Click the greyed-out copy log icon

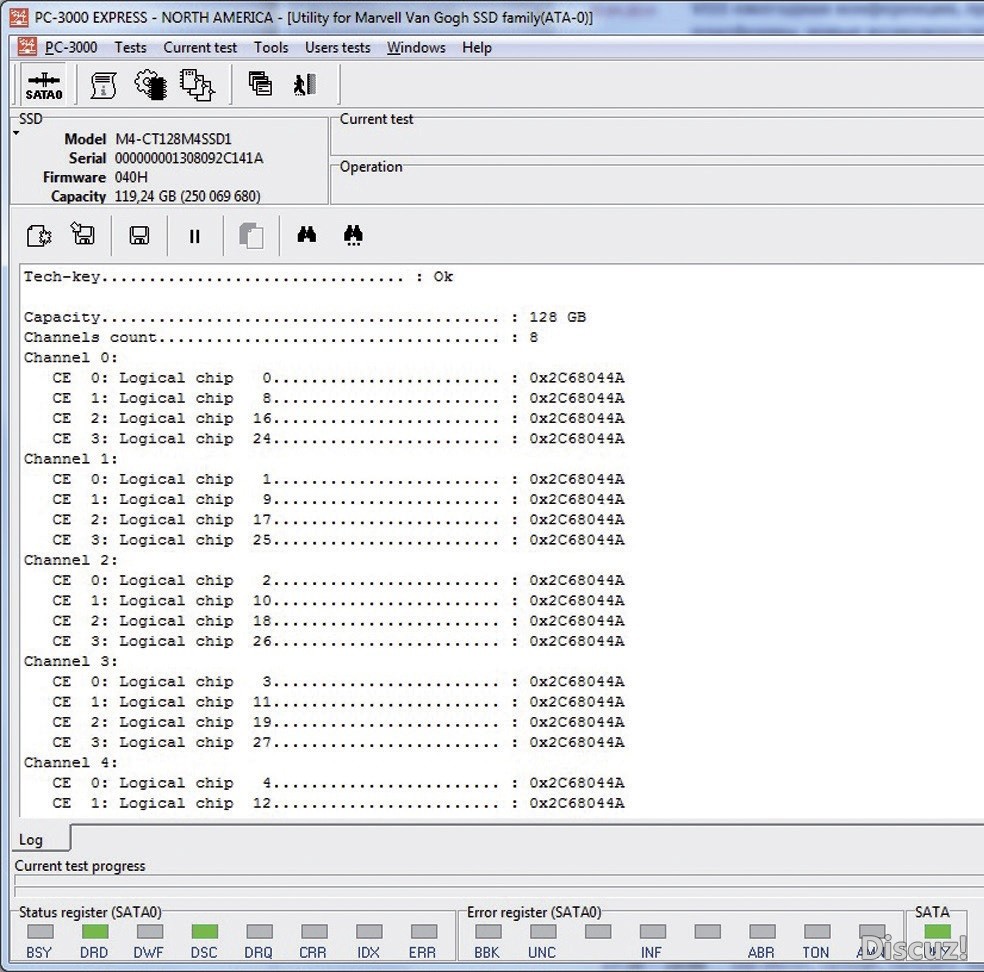(x=251, y=236)
